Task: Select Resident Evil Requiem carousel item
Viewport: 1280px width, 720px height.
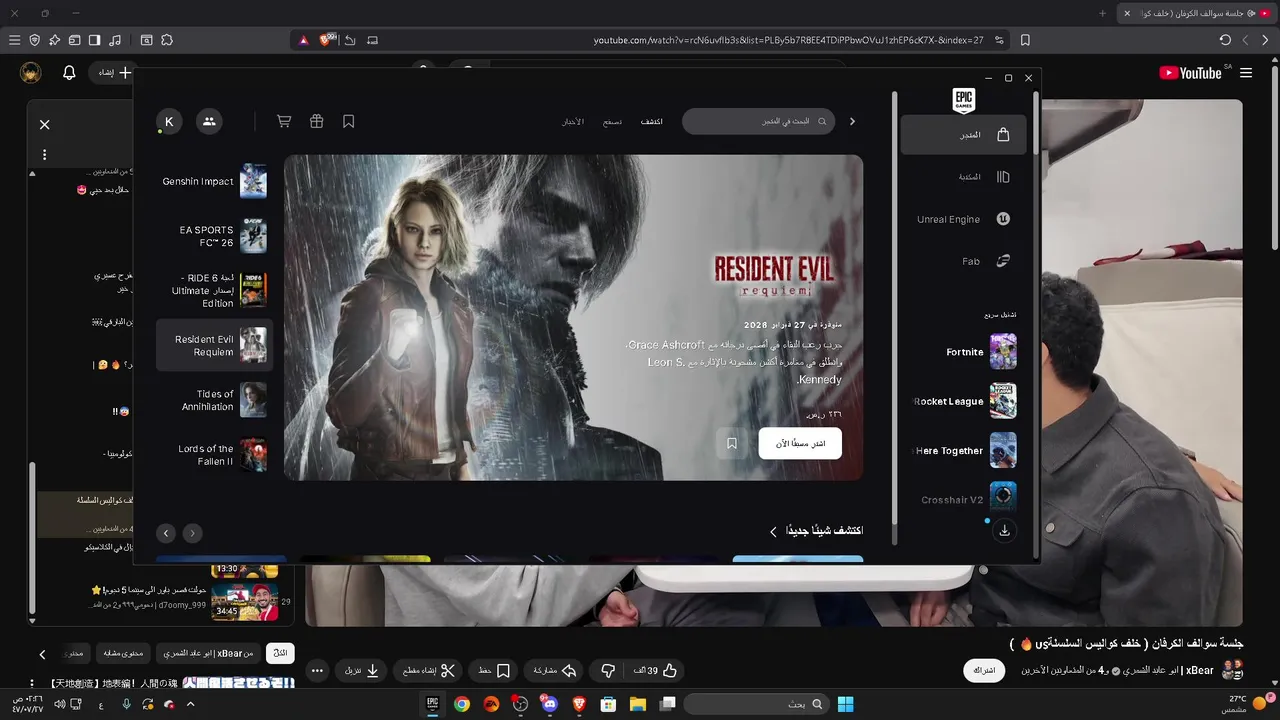Action: coord(214,345)
